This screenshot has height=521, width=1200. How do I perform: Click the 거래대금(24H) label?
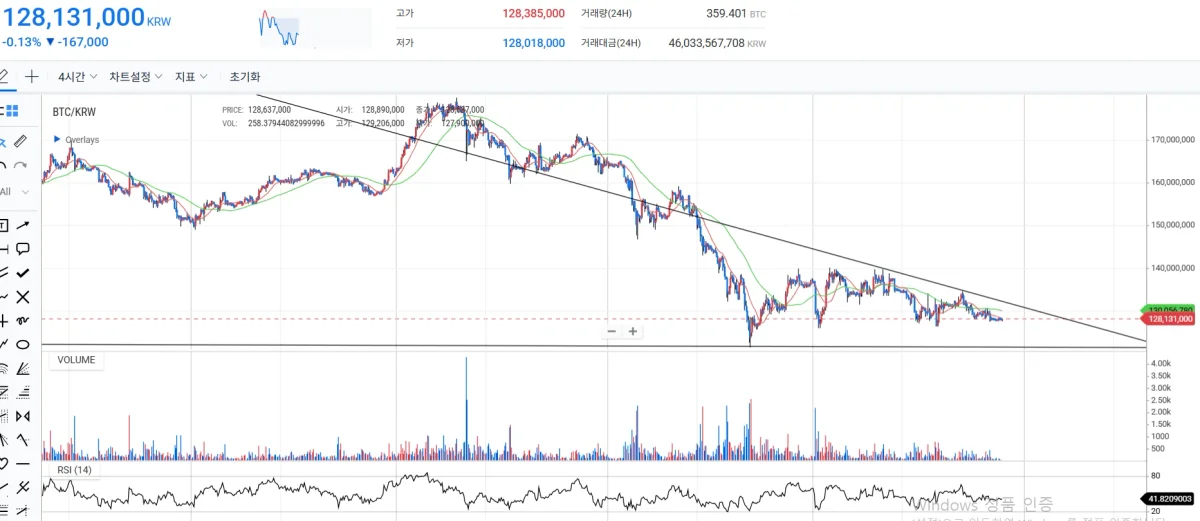(611, 43)
